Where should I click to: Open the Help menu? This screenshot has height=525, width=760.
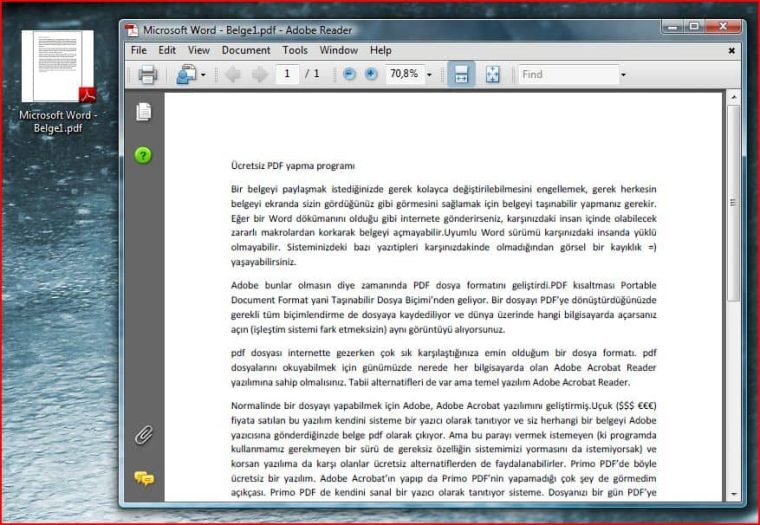[x=380, y=50]
